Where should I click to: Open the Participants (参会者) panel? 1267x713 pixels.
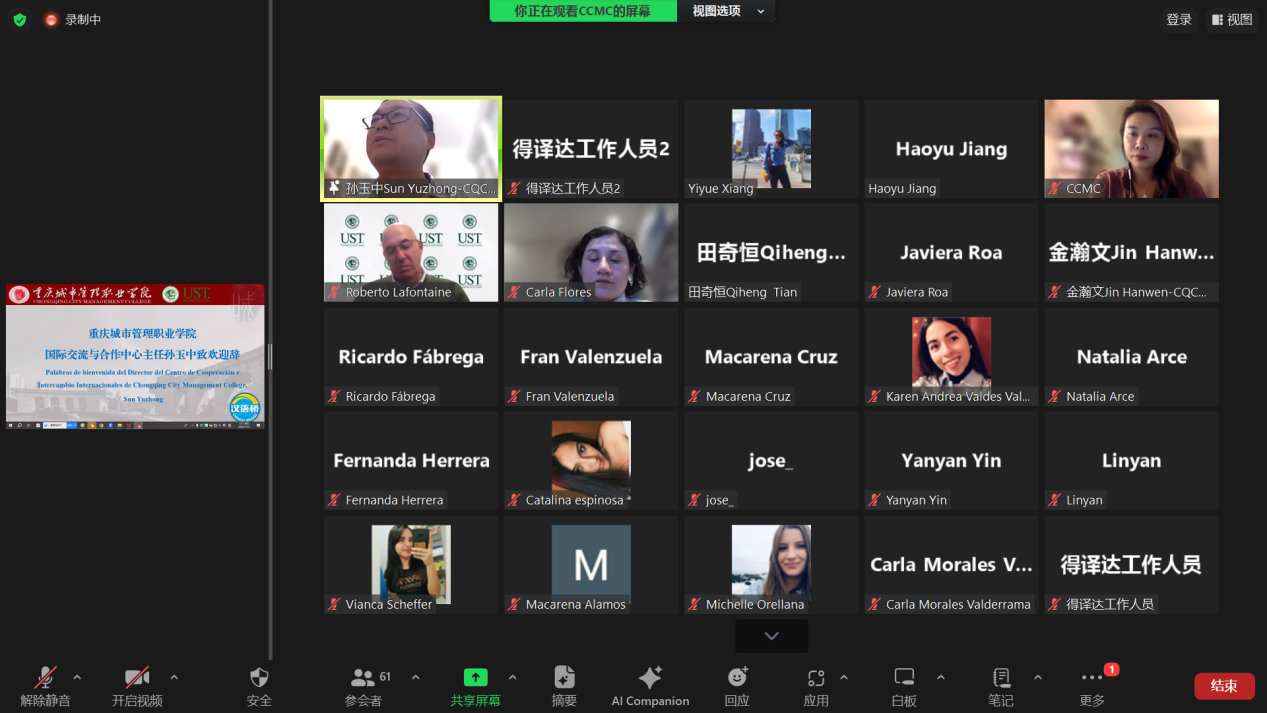pos(363,678)
